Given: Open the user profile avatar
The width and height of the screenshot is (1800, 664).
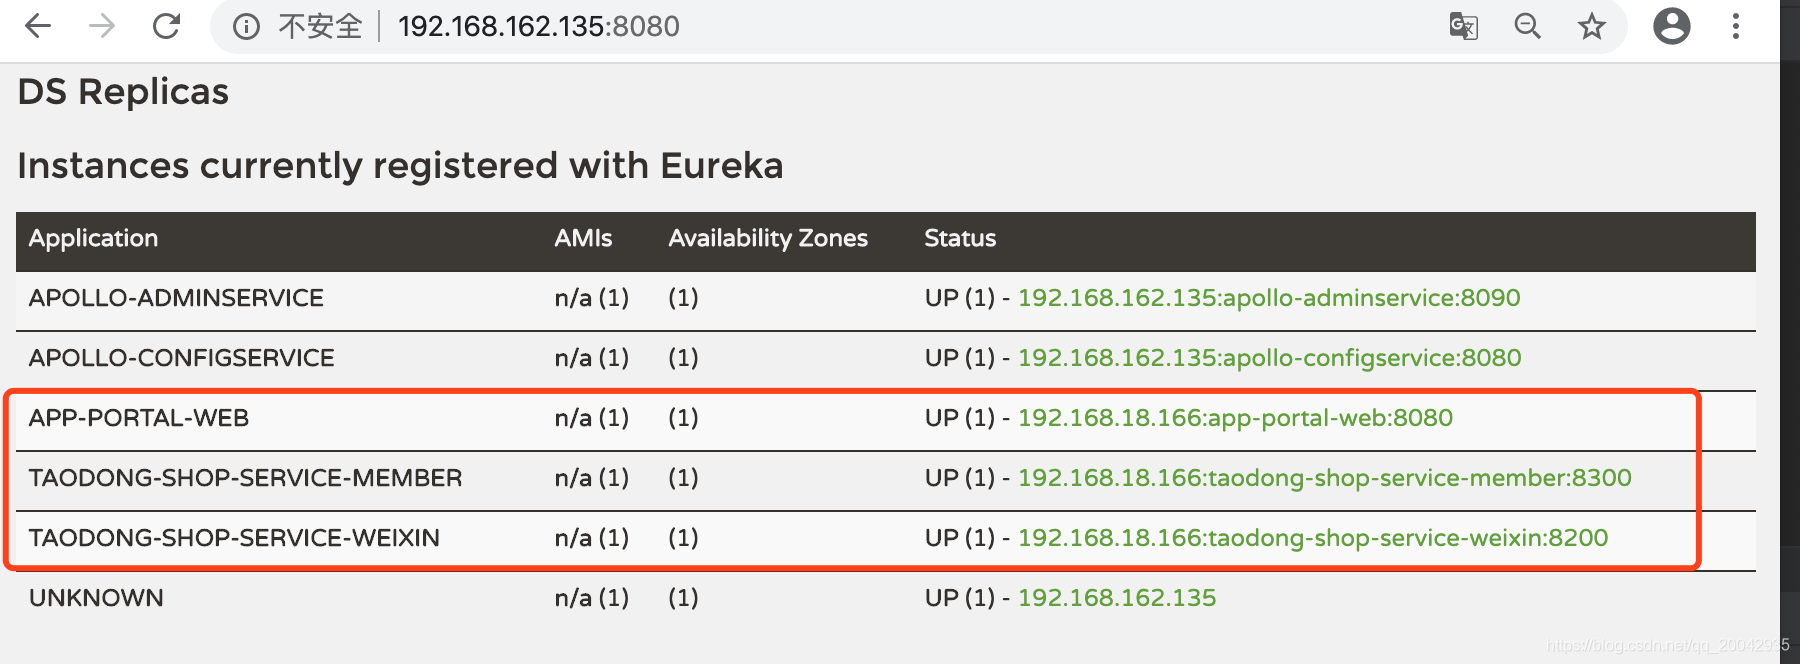Looking at the screenshot, I should [x=1671, y=26].
